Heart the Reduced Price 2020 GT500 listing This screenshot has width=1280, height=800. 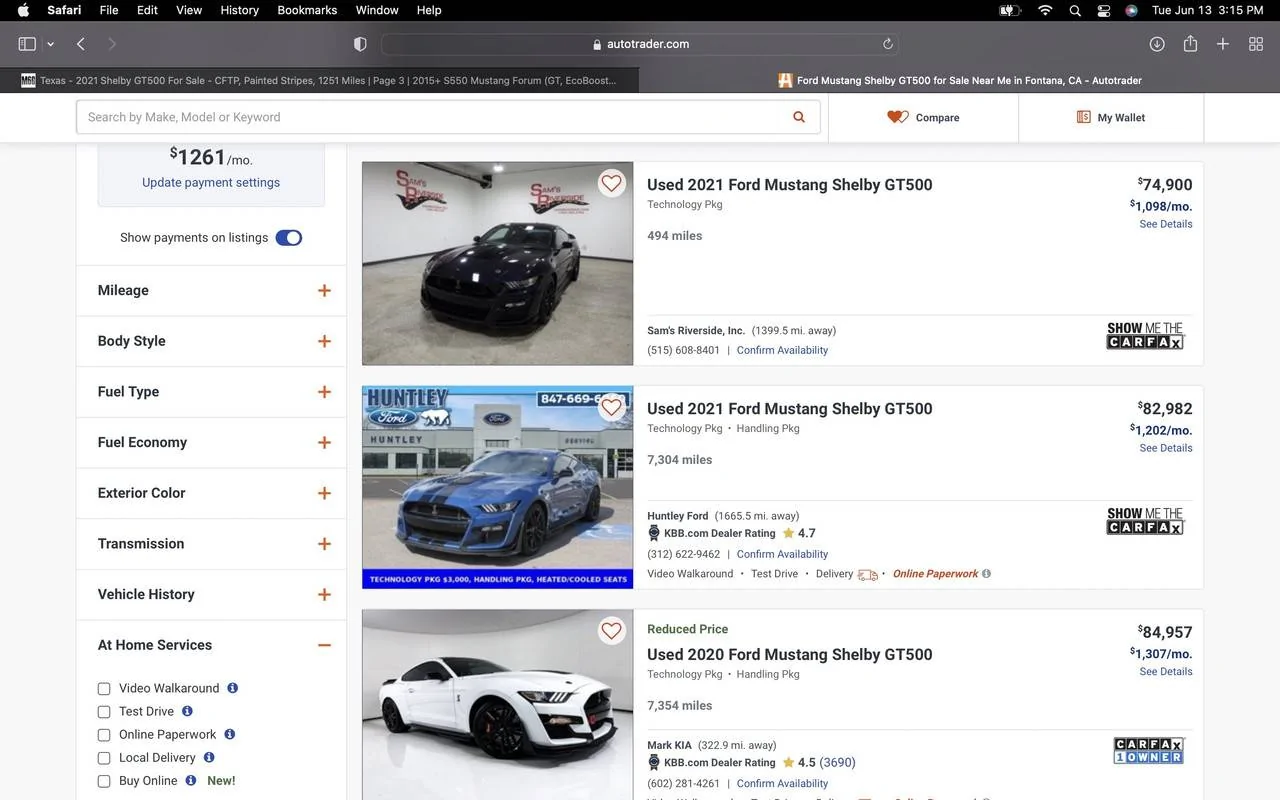(x=611, y=631)
